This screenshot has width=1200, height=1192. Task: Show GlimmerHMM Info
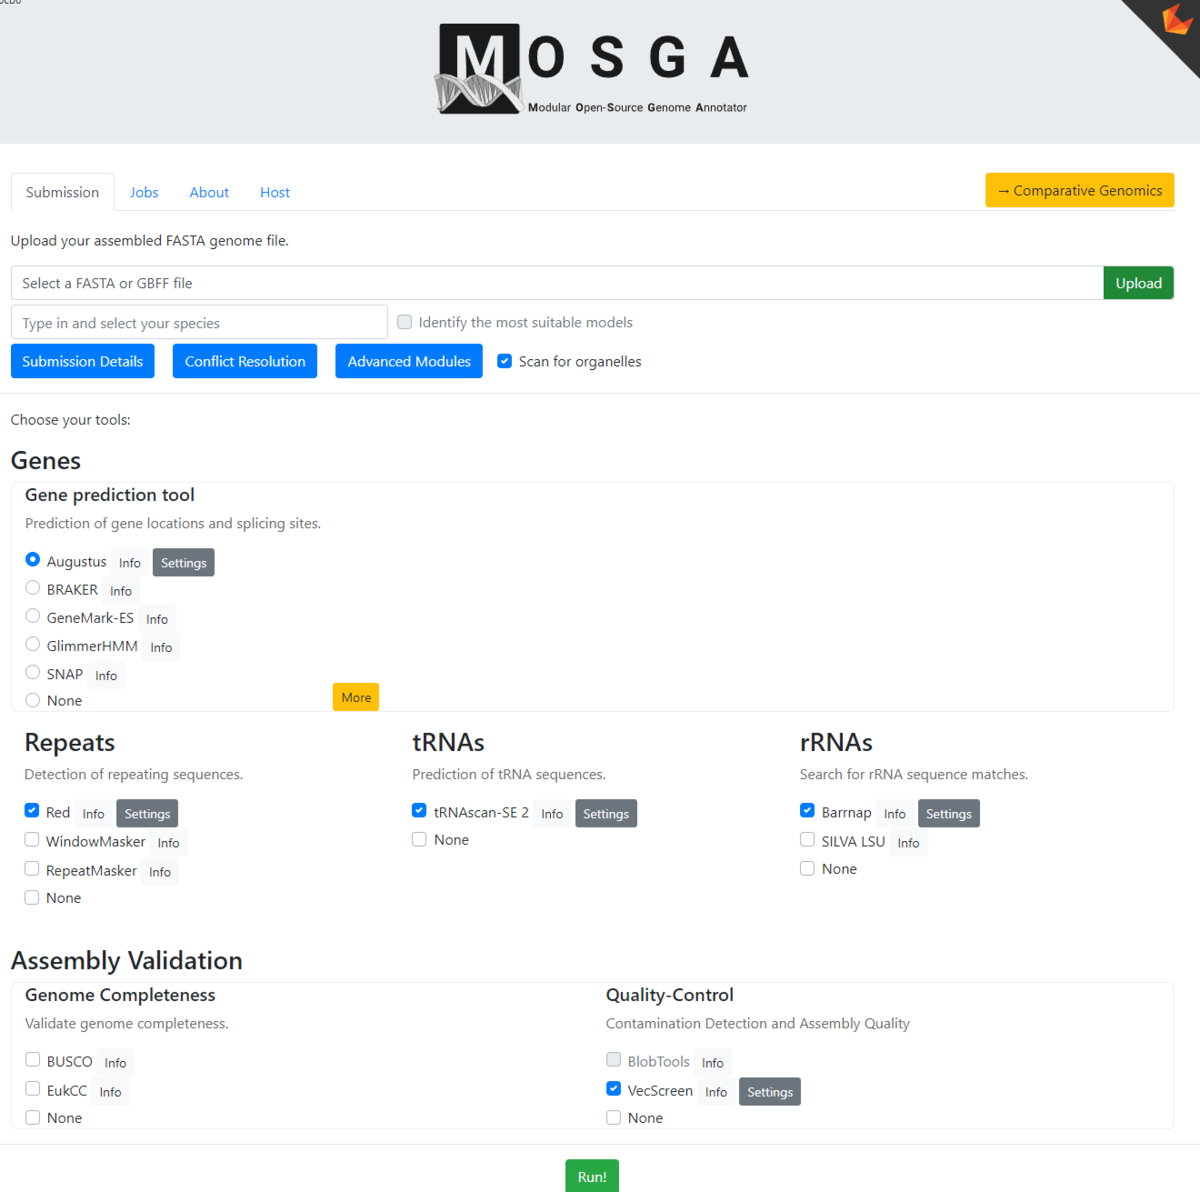coord(161,647)
